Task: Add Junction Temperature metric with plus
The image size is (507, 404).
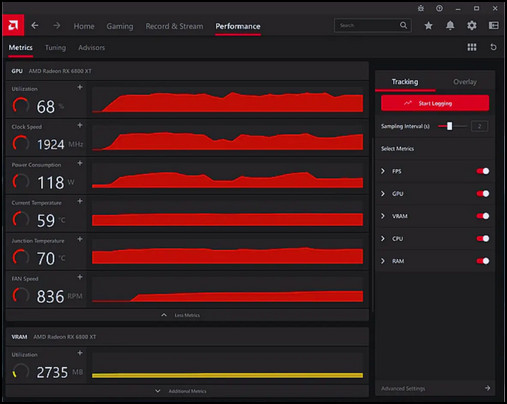Action: tap(80, 239)
